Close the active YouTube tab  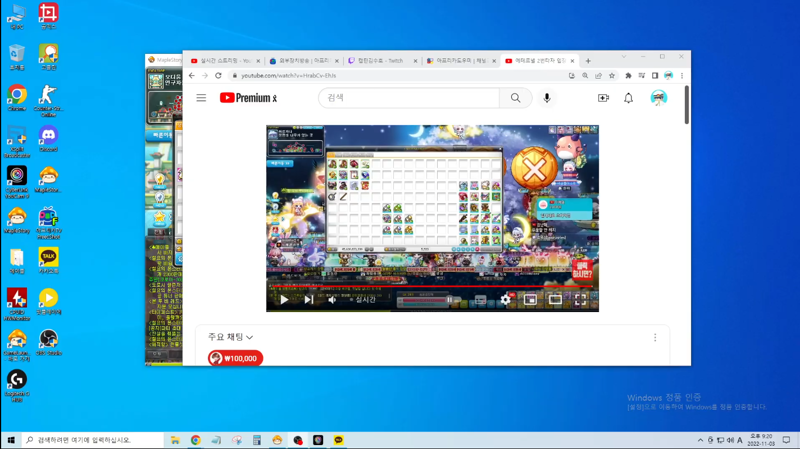pyautogui.click(x=572, y=61)
